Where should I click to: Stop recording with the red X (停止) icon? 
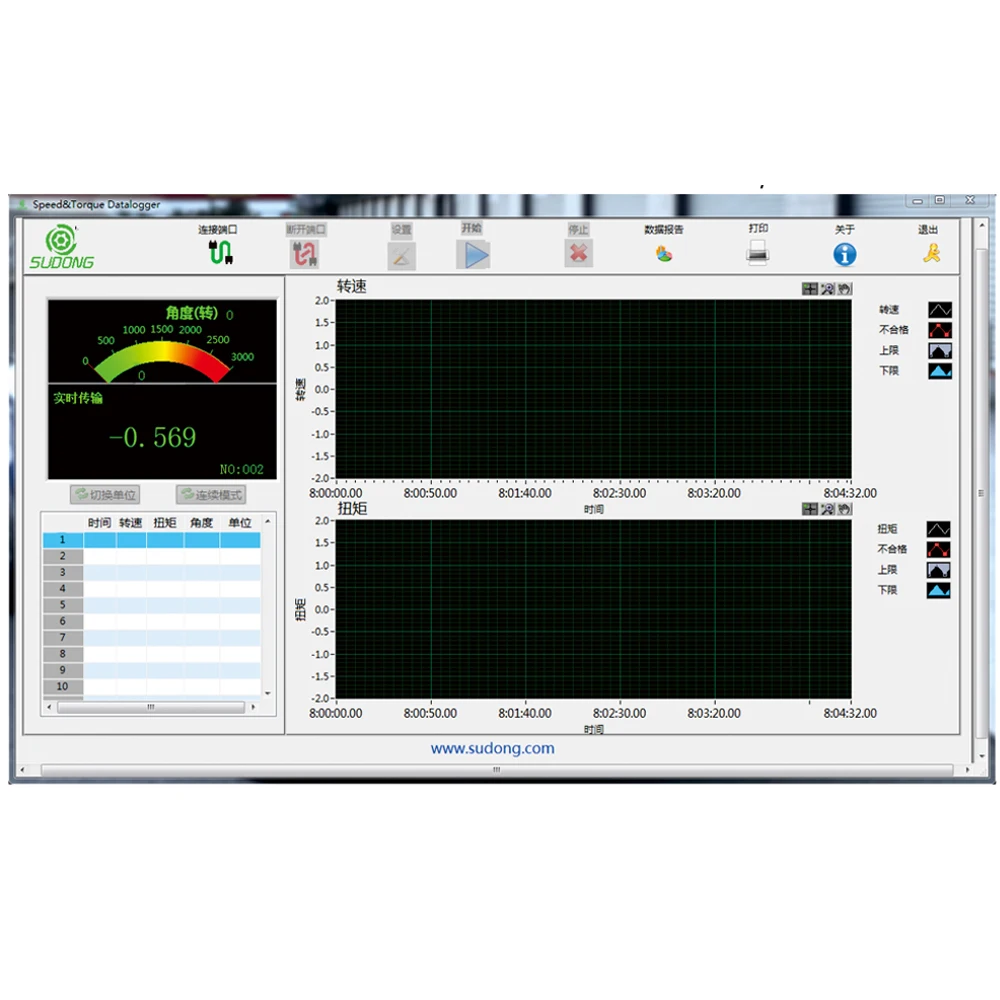(578, 253)
